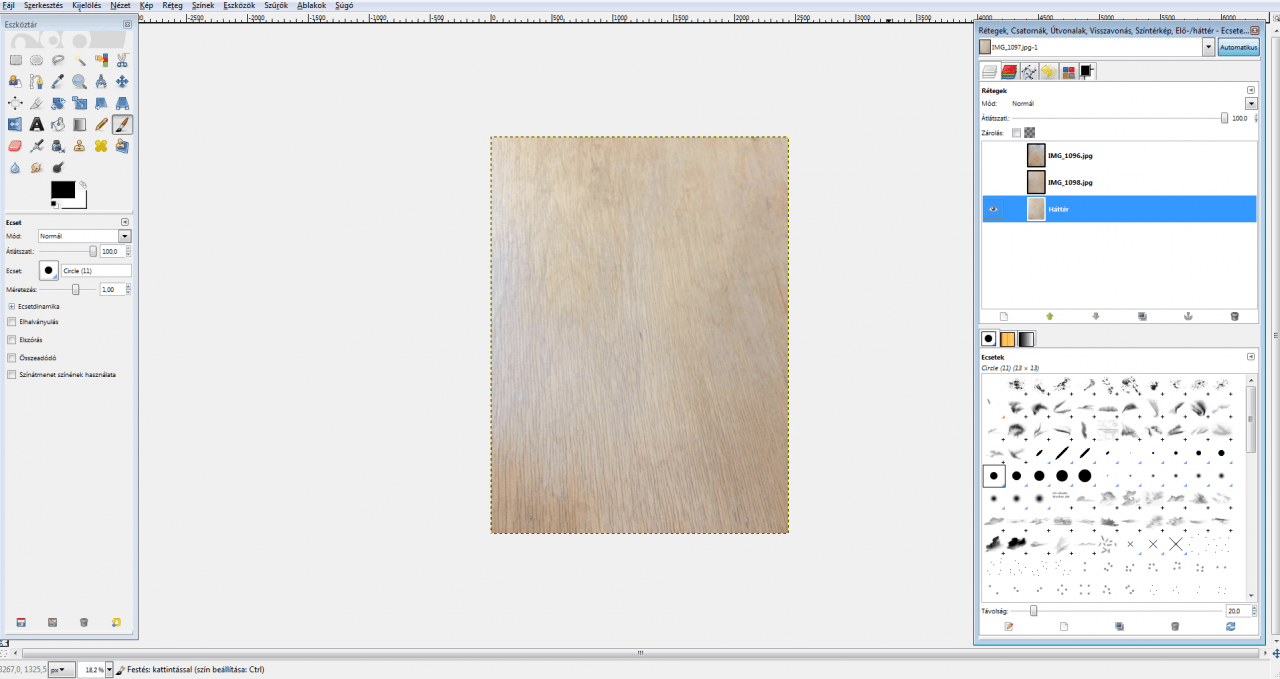Viewport: 1280px width, 679px height.
Task: Delete layer using the trash icon
Action: 1234,316
